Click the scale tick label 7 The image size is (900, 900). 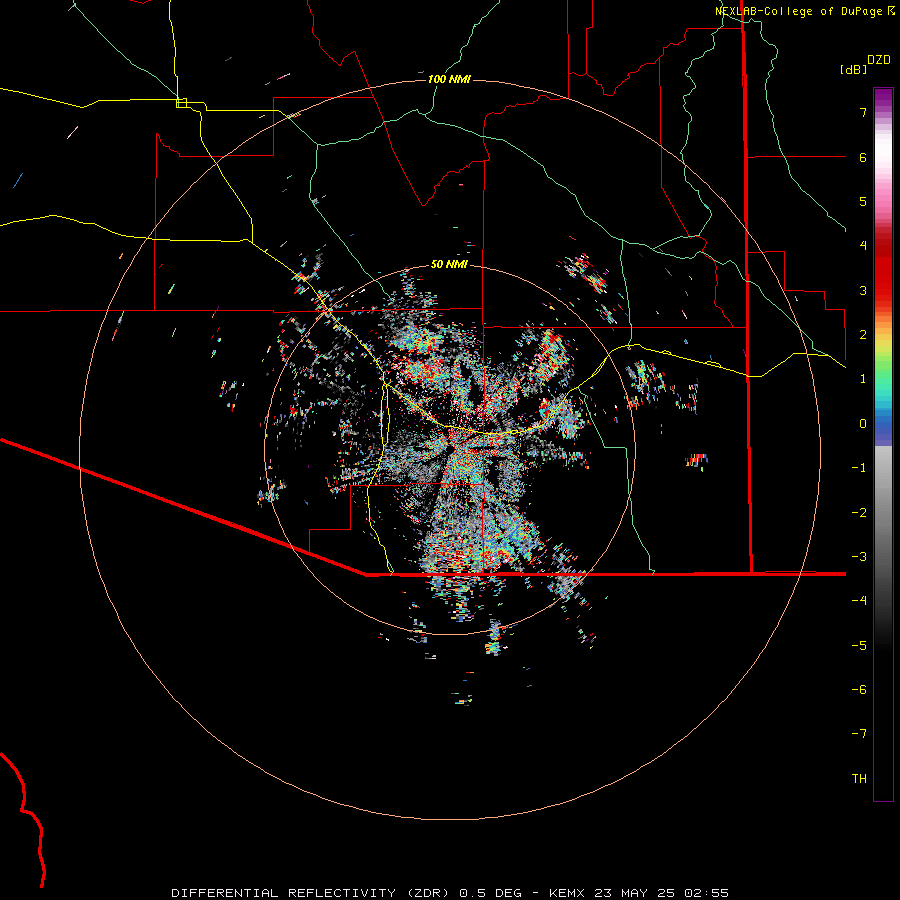tap(863, 112)
